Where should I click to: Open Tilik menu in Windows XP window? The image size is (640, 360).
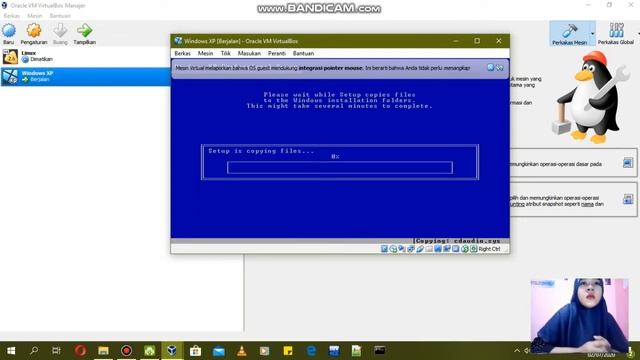point(225,53)
